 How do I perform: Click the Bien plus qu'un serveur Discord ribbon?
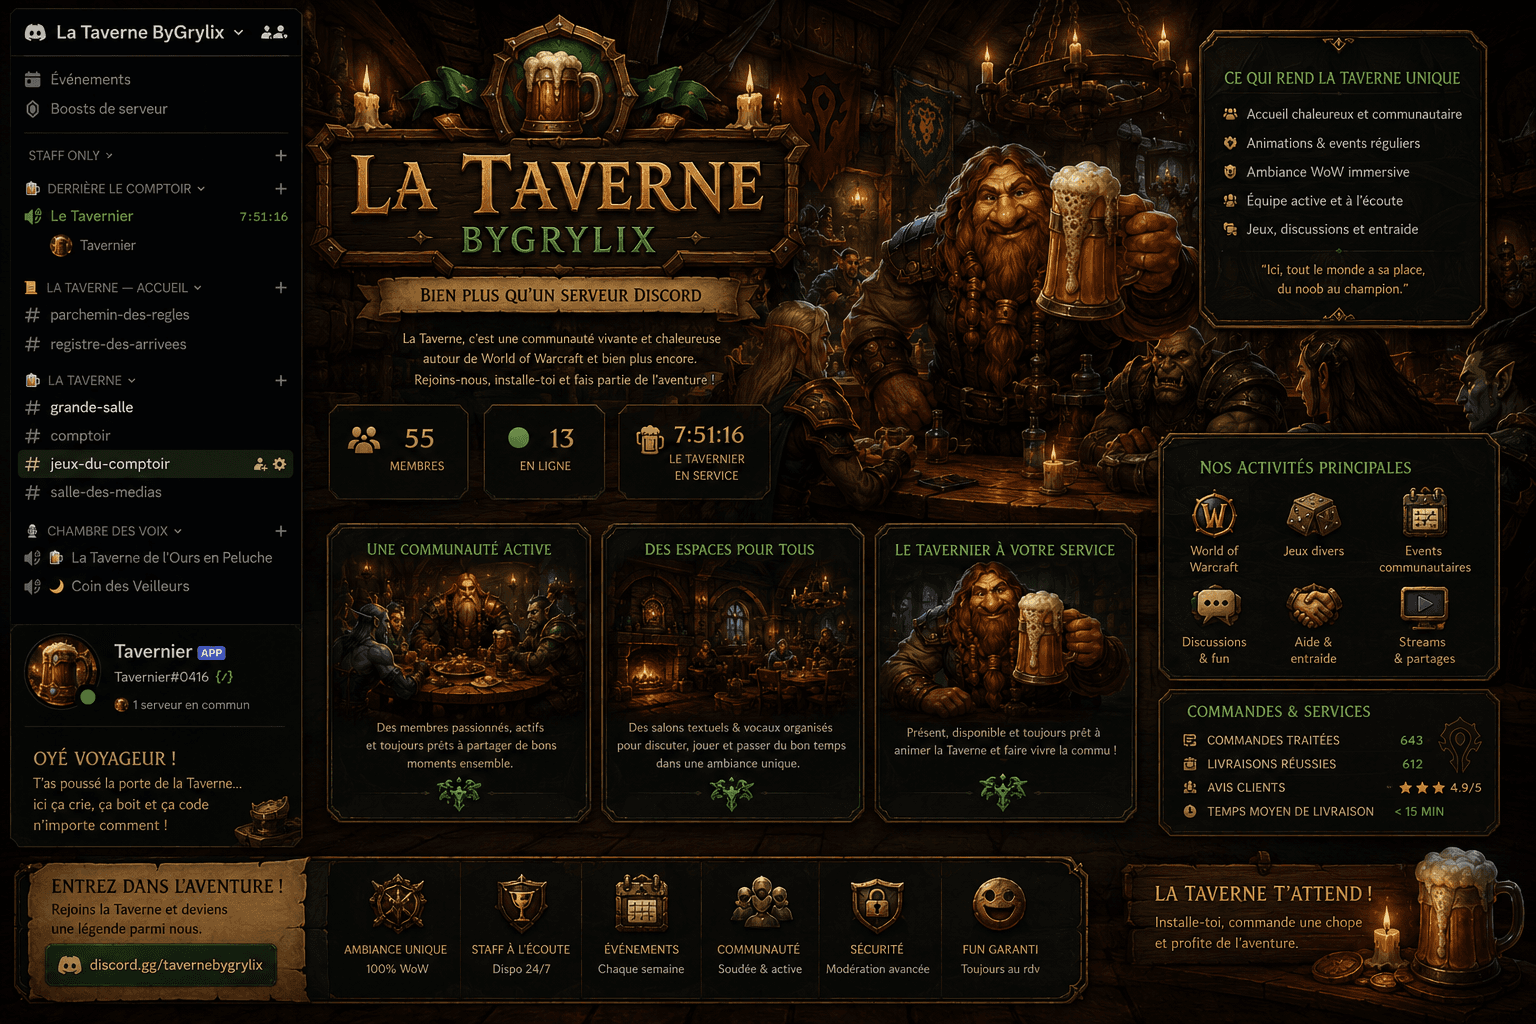[x=561, y=296]
